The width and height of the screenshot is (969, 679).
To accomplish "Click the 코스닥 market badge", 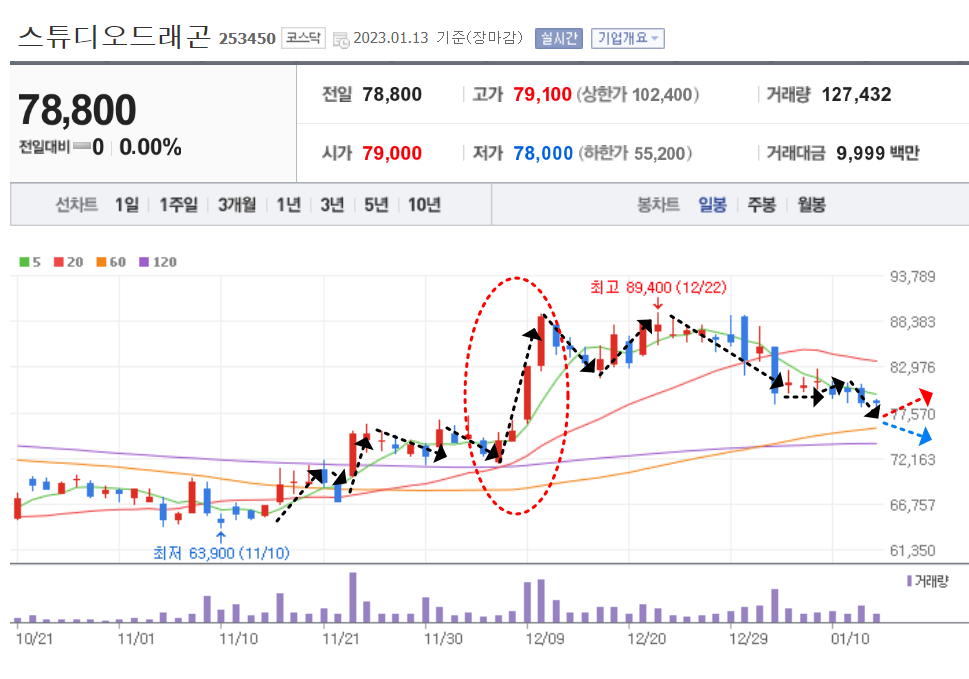I will (303, 38).
